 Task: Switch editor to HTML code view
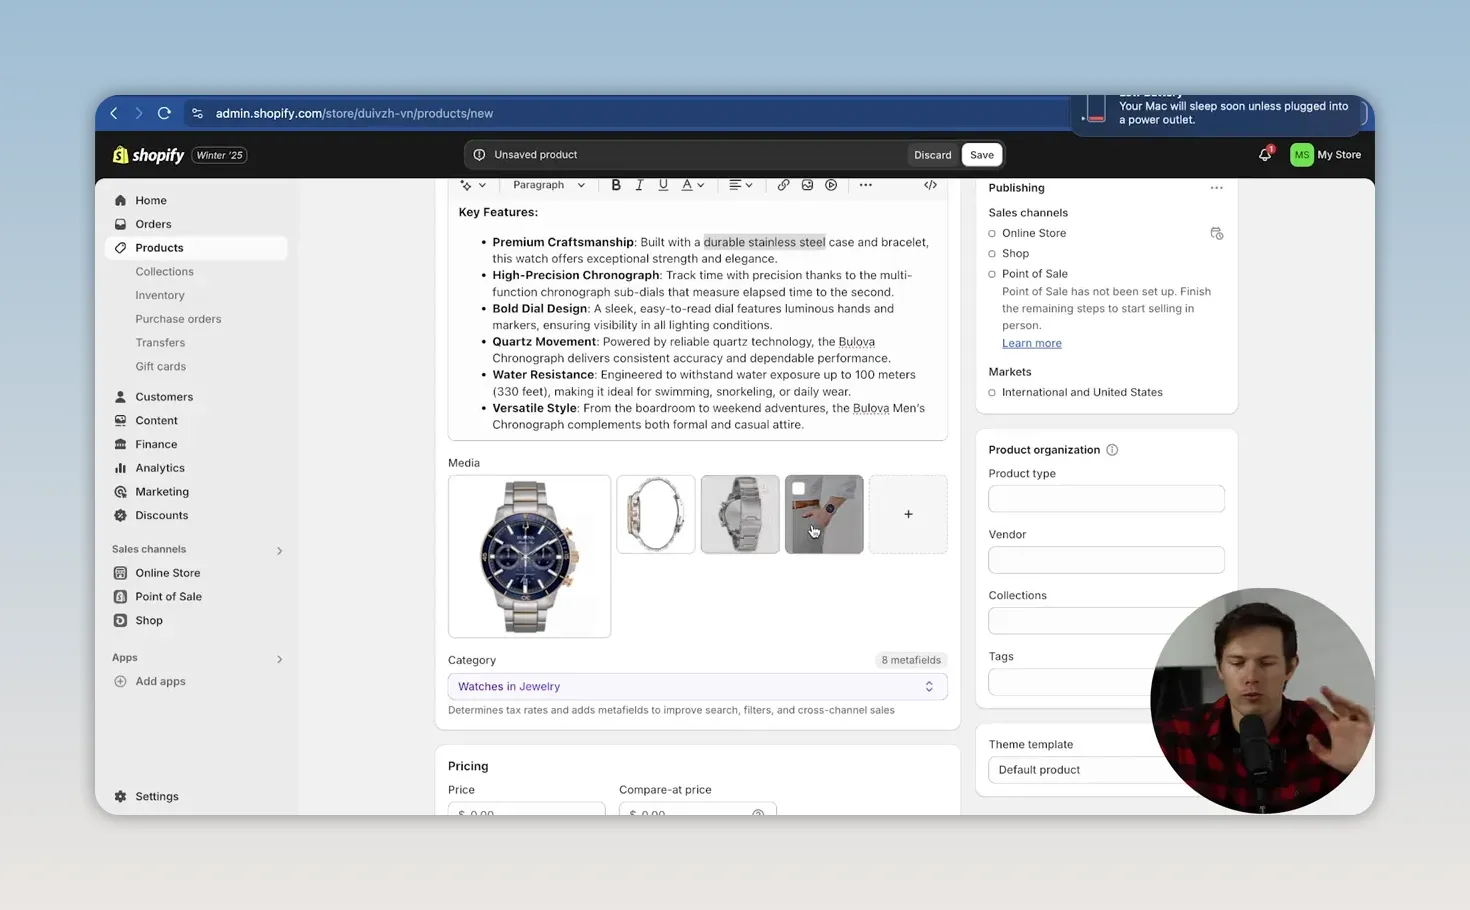coord(930,185)
